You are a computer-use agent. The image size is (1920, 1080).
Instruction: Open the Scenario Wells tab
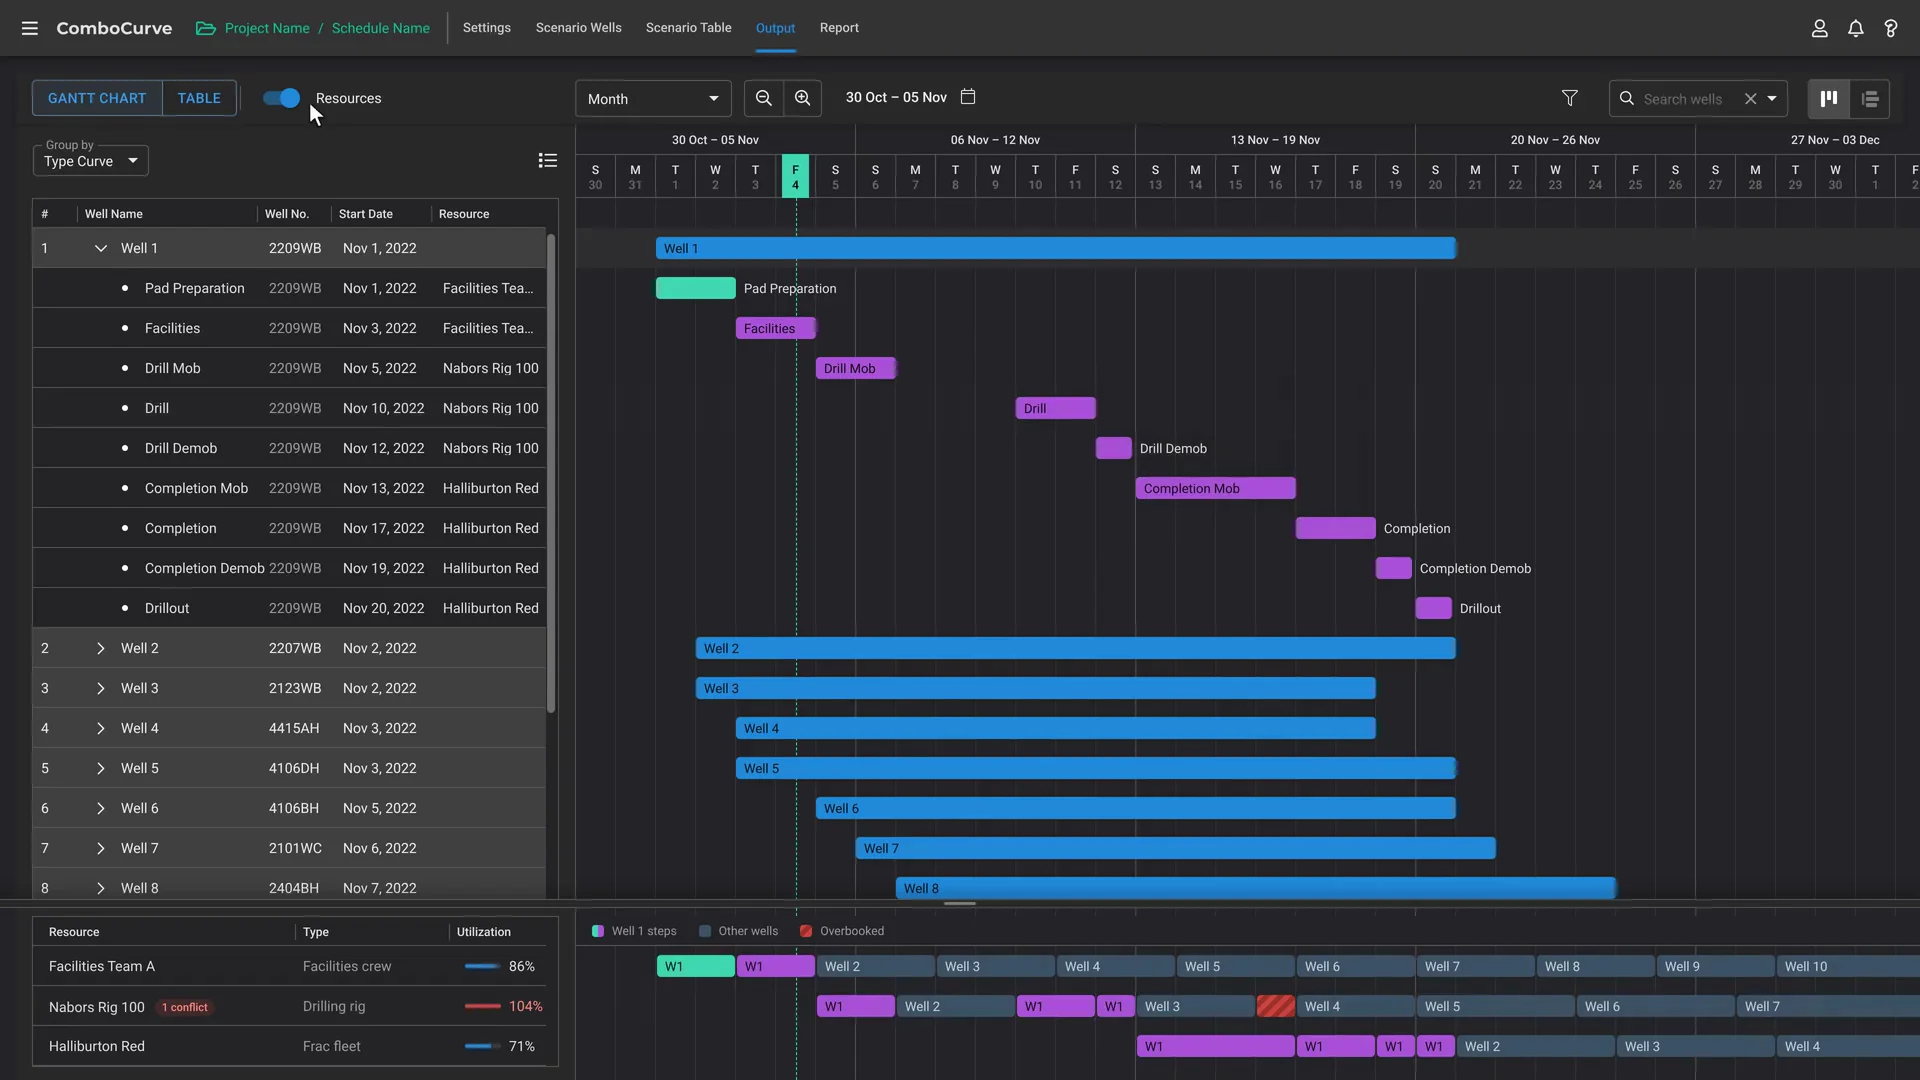pos(578,28)
